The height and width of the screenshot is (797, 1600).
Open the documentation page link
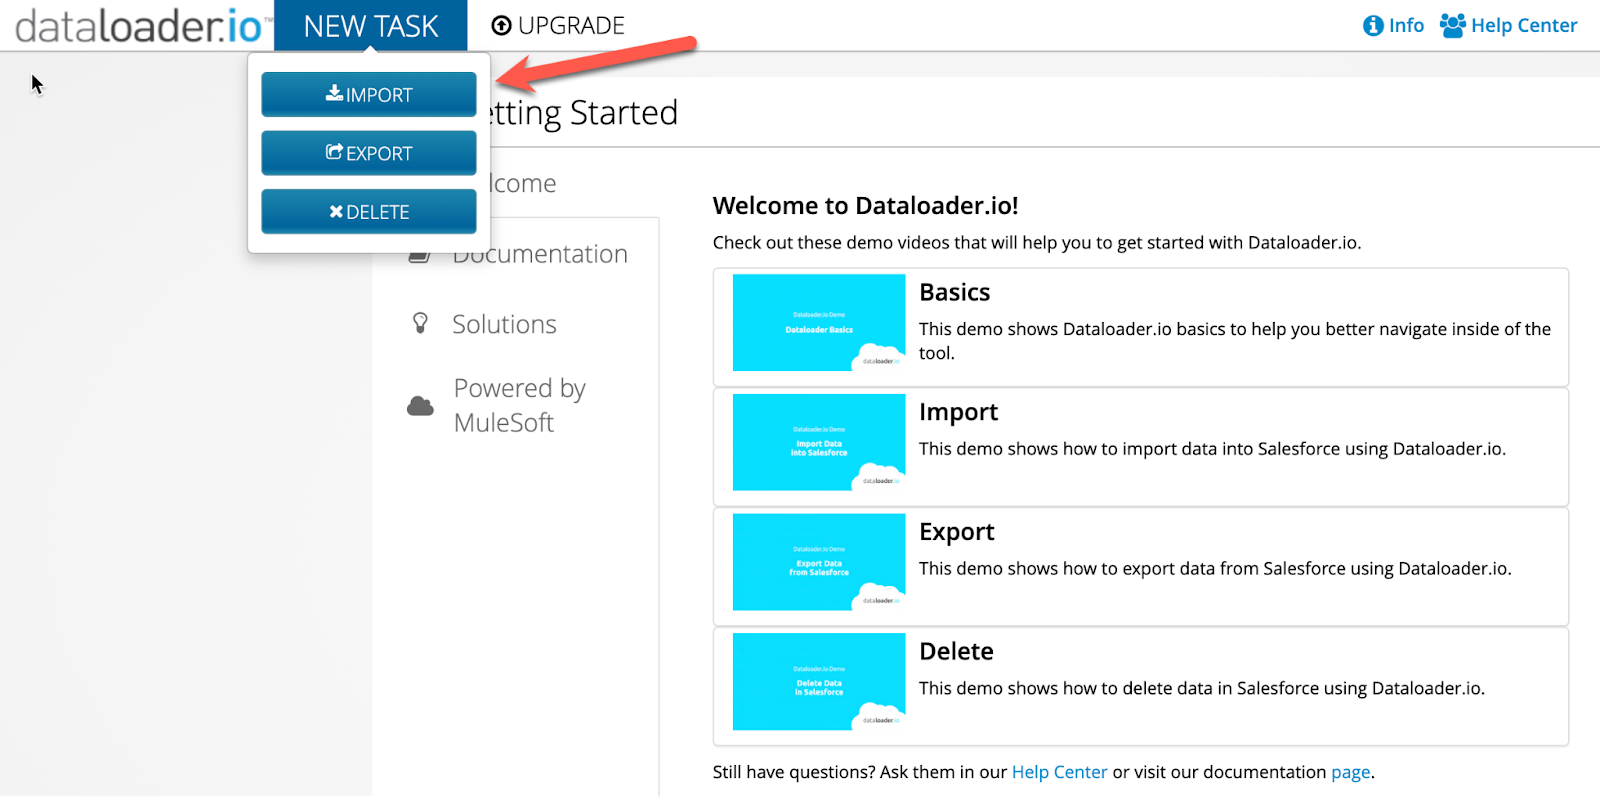tap(1350, 772)
